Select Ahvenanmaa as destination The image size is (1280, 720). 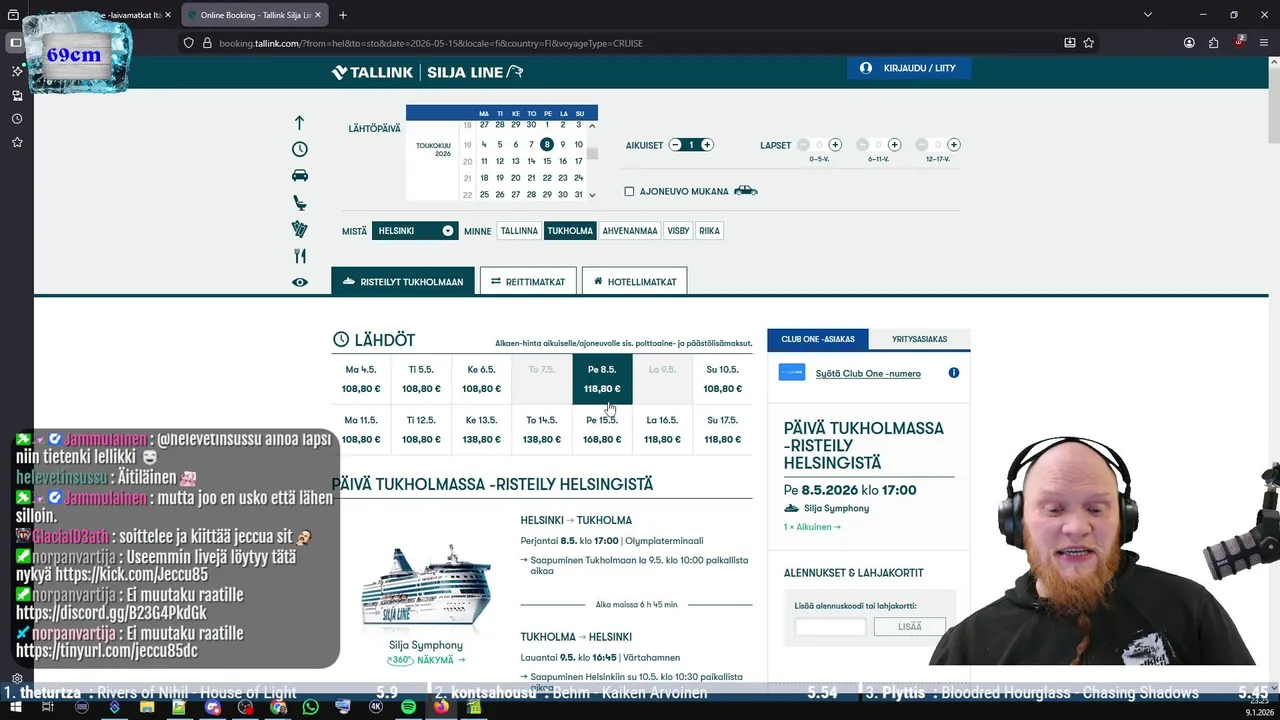[630, 231]
